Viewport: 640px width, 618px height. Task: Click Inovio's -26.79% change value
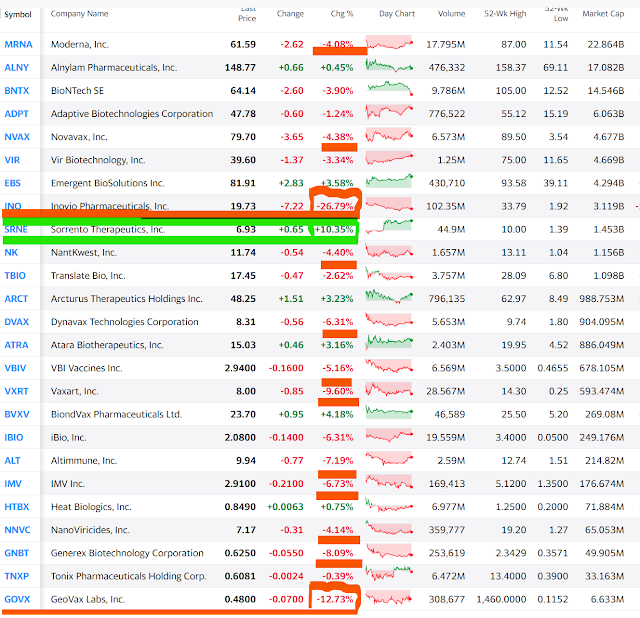point(335,206)
